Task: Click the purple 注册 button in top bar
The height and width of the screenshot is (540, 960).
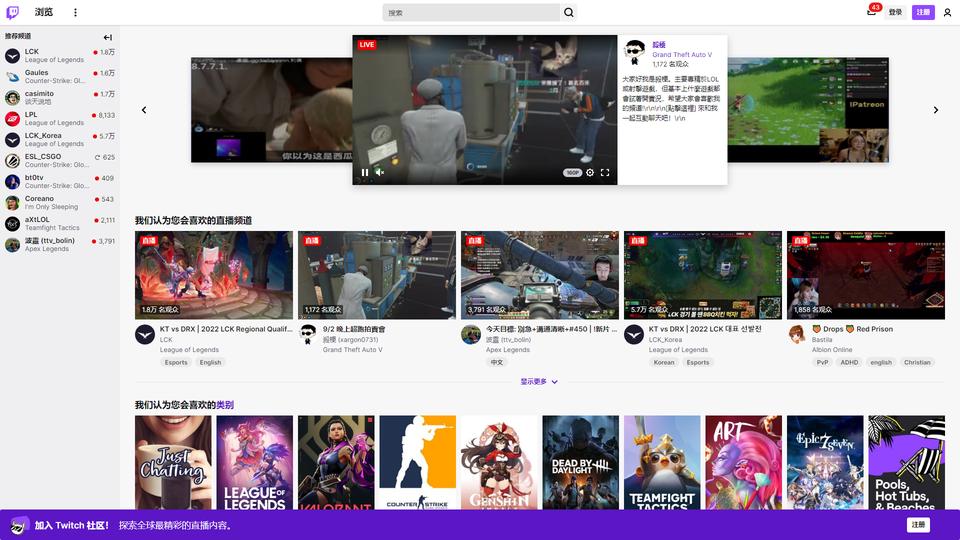Action: click(923, 12)
